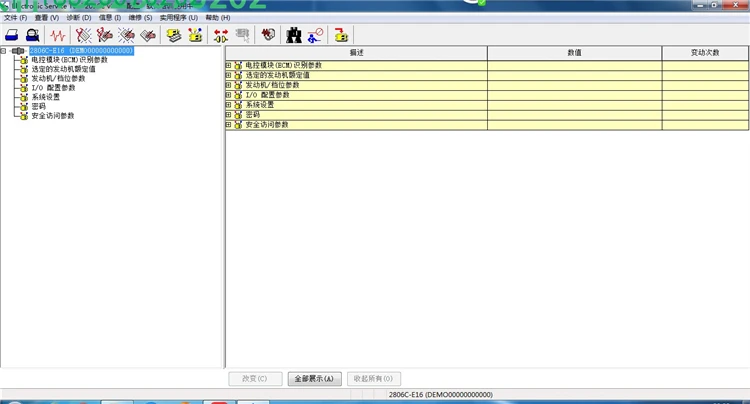The image size is (750, 404).
Task: Open the 维修 (S) menu
Action: click(140, 18)
